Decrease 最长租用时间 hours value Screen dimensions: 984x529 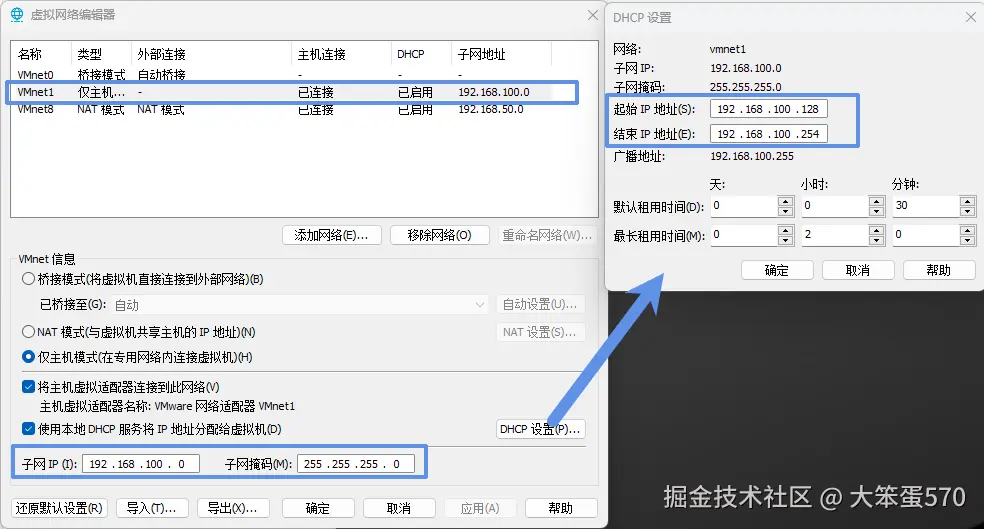[x=876, y=240]
